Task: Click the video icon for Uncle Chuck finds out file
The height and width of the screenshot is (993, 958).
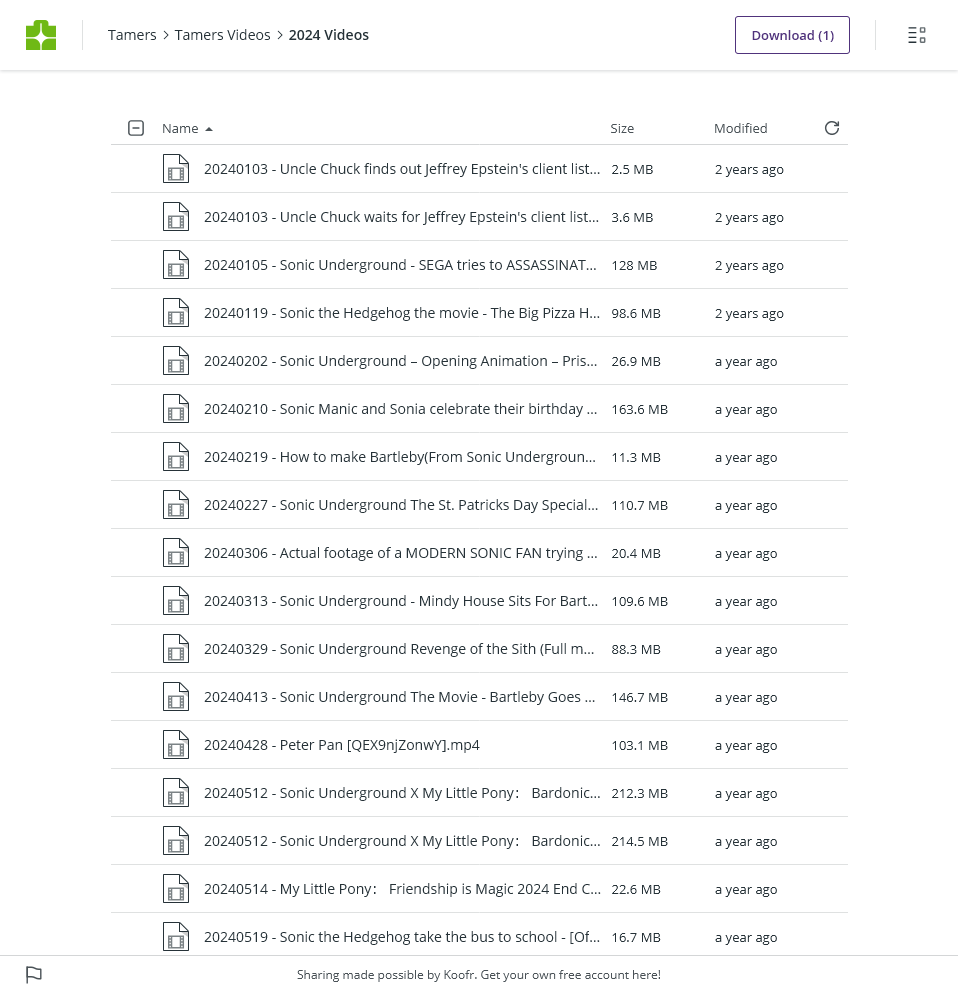Action: [x=176, y=169]
